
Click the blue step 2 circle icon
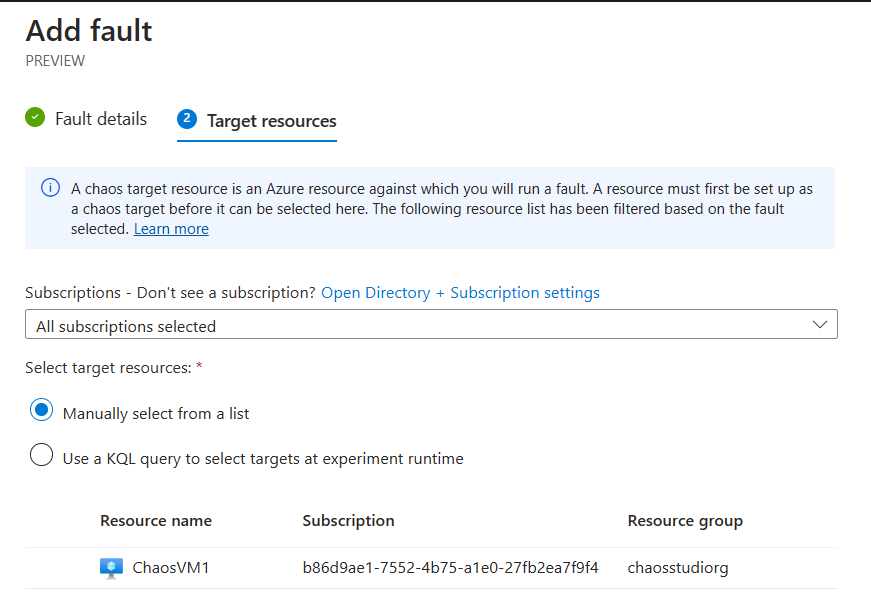click(x=186, y=119)
